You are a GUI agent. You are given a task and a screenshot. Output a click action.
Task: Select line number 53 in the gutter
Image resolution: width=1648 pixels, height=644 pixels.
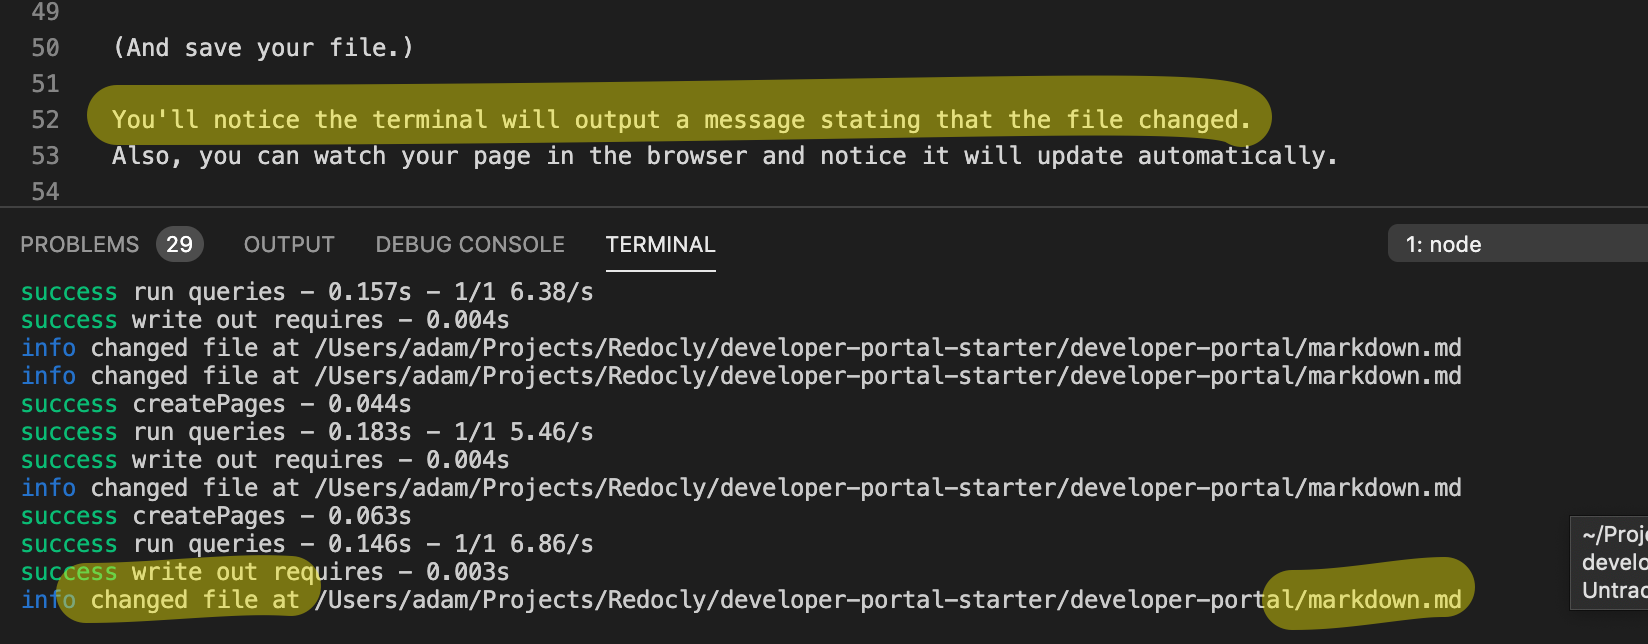pos(45,156)
